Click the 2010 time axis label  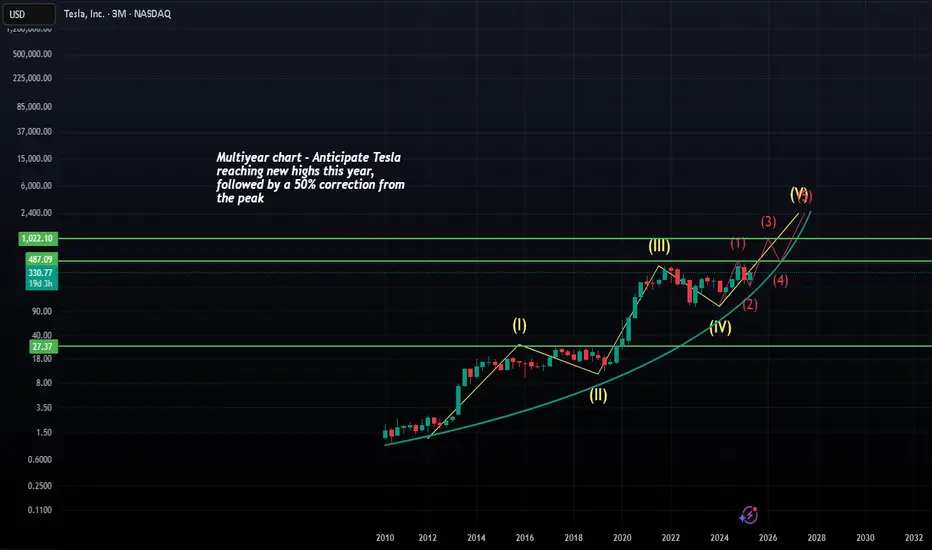pos(385,538)
